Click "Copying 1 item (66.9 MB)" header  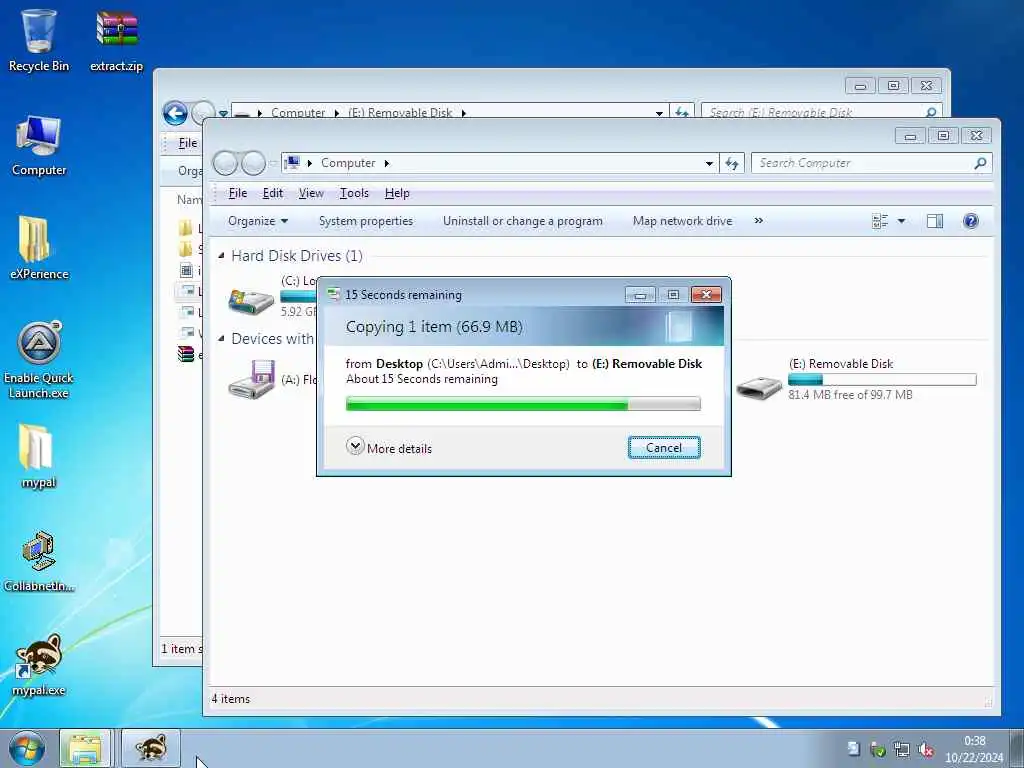point(434,327)
